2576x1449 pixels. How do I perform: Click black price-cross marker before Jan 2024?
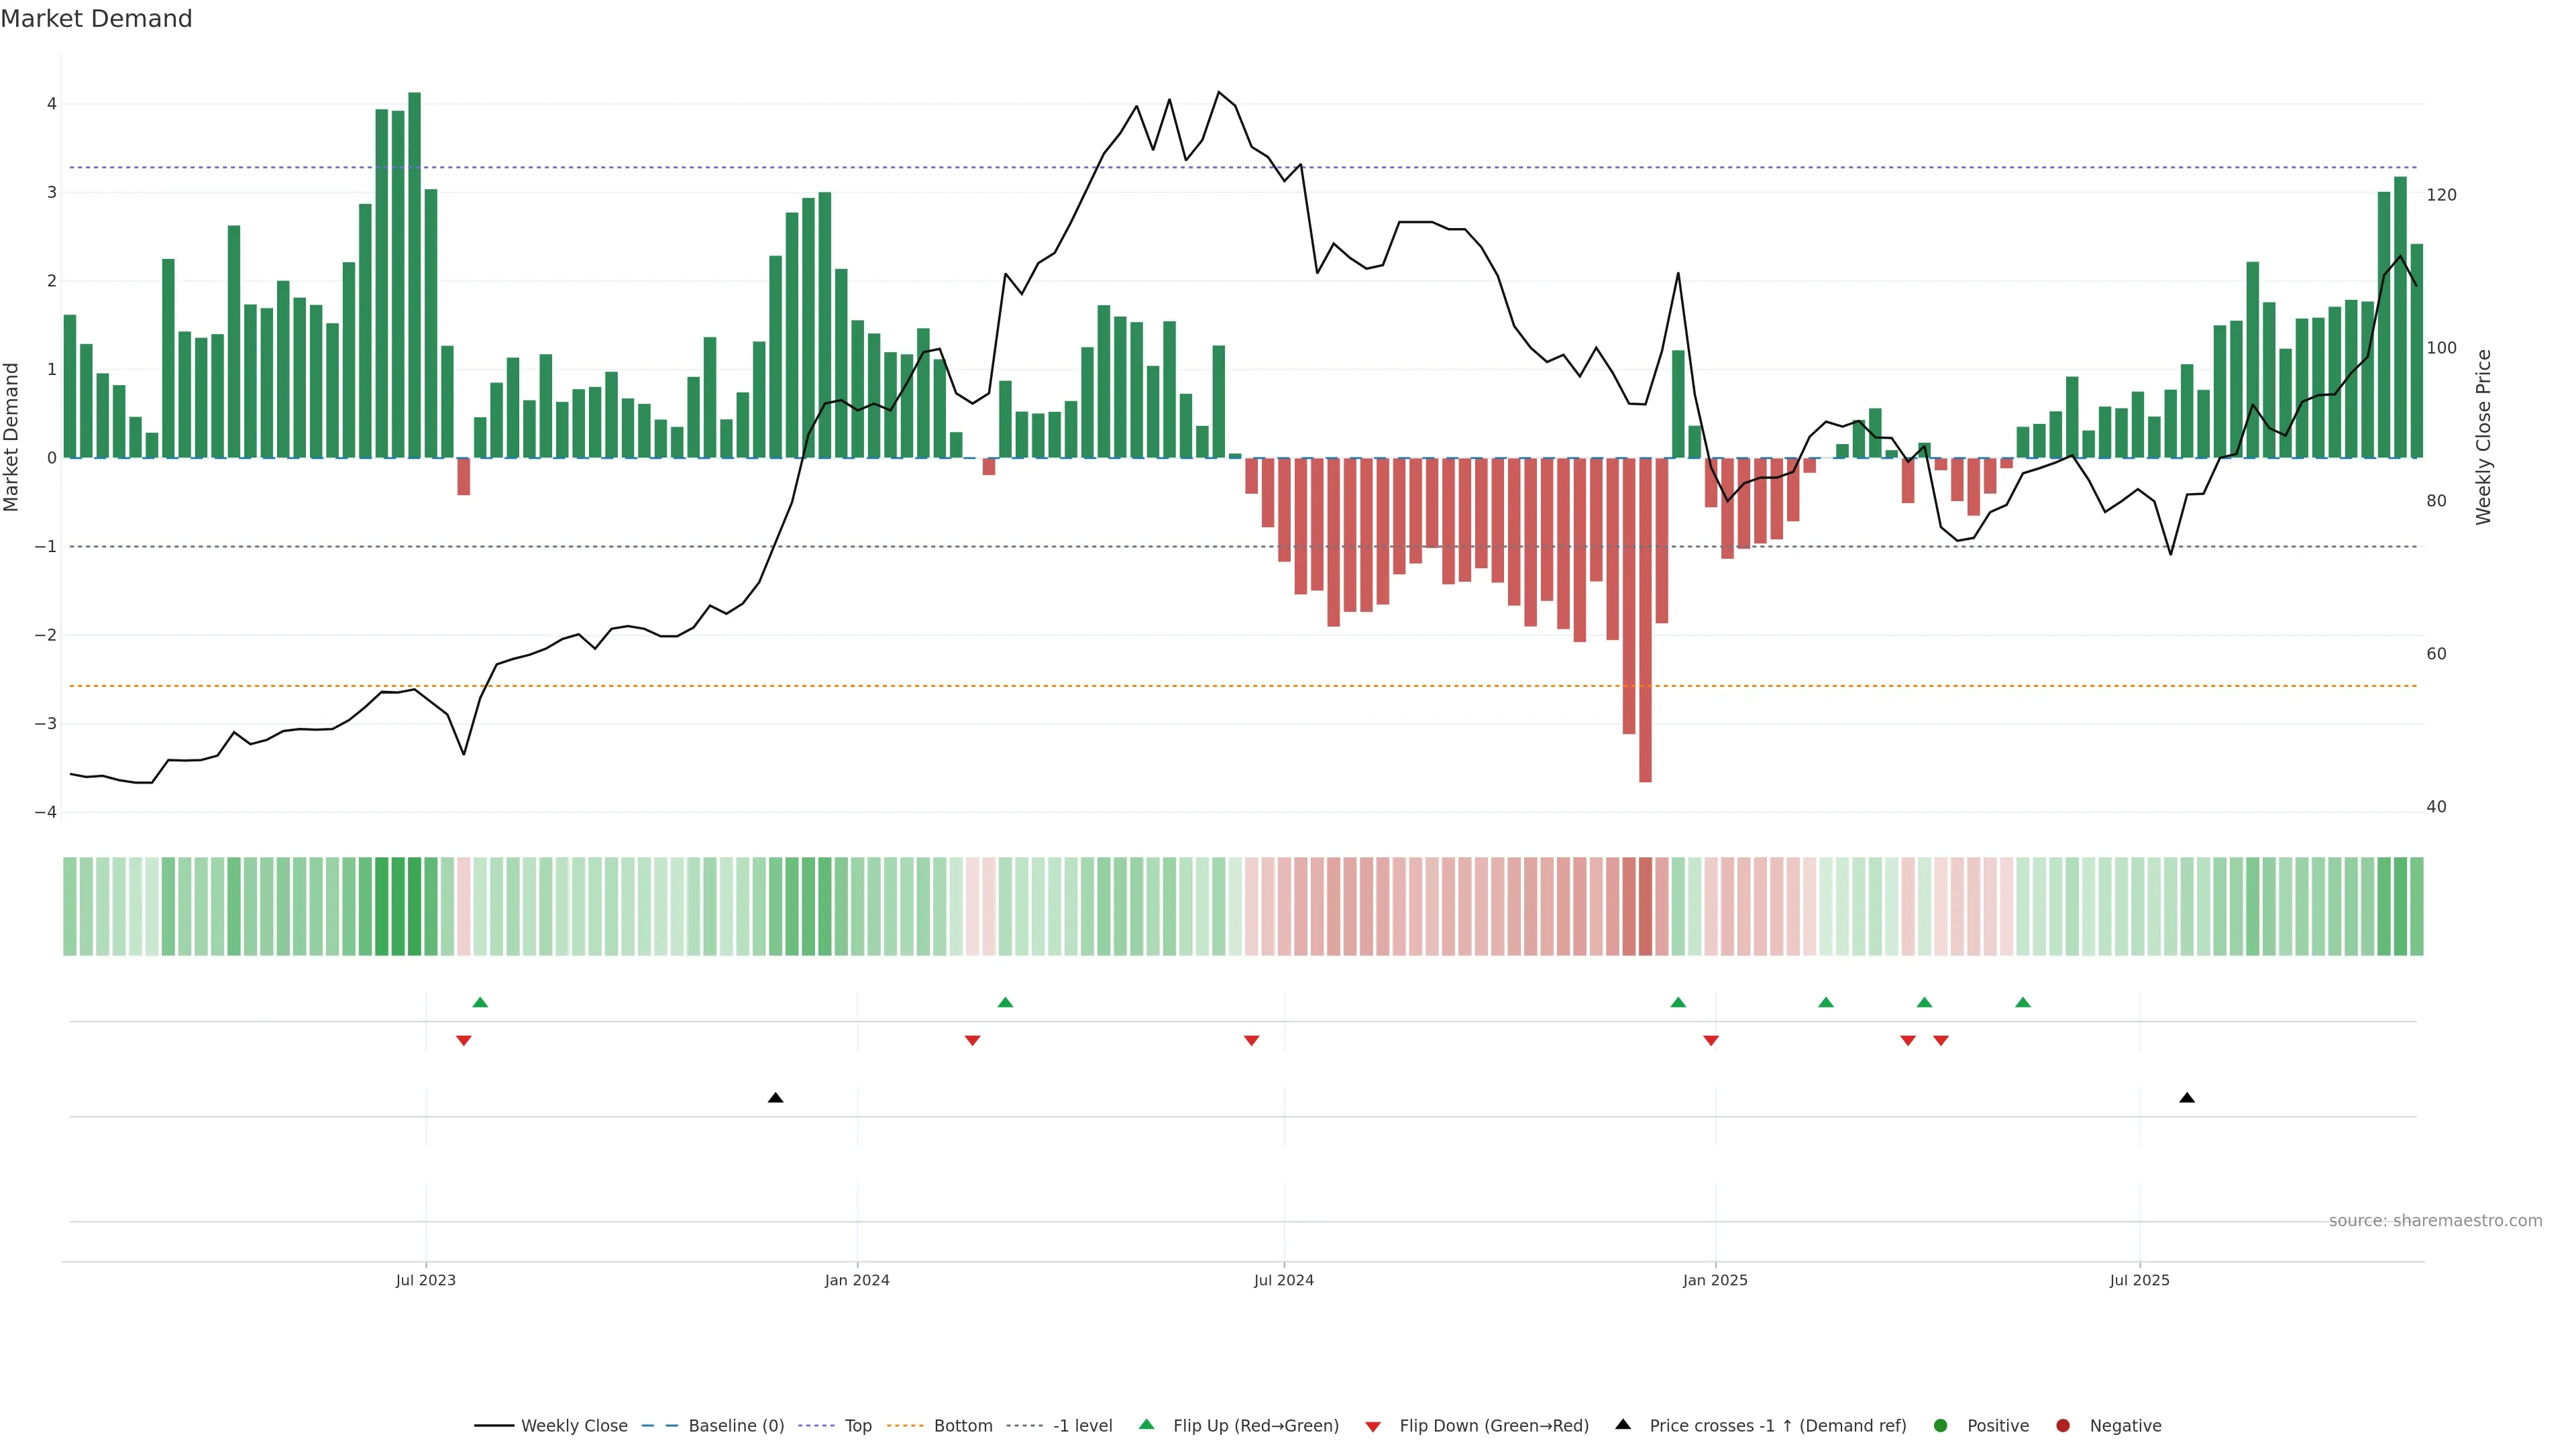pyautogui.click(x=775, y=1098)
